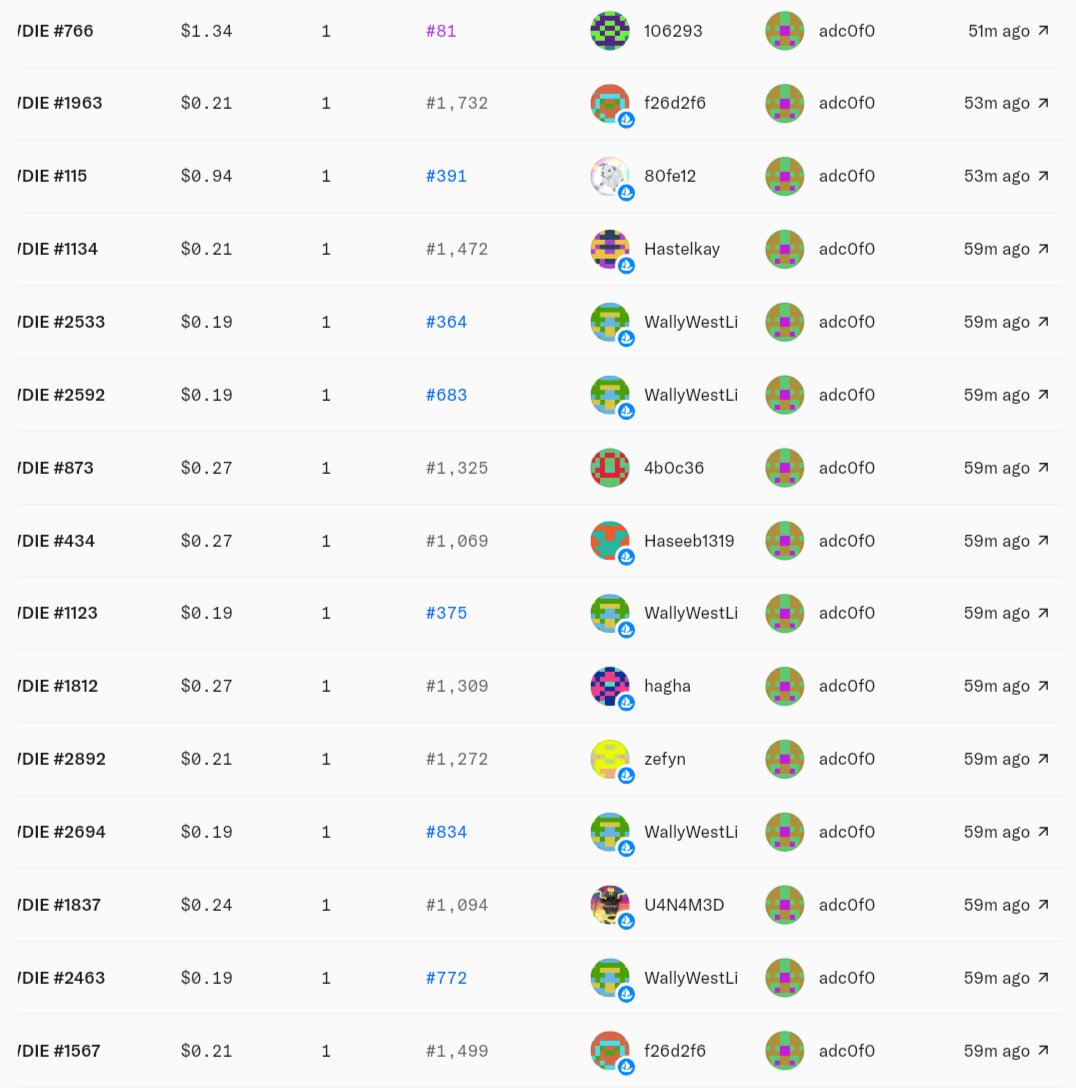Click rarity rank #1,309
The height and width of the screenshot is (1088, 1076).
coord(456,686)
